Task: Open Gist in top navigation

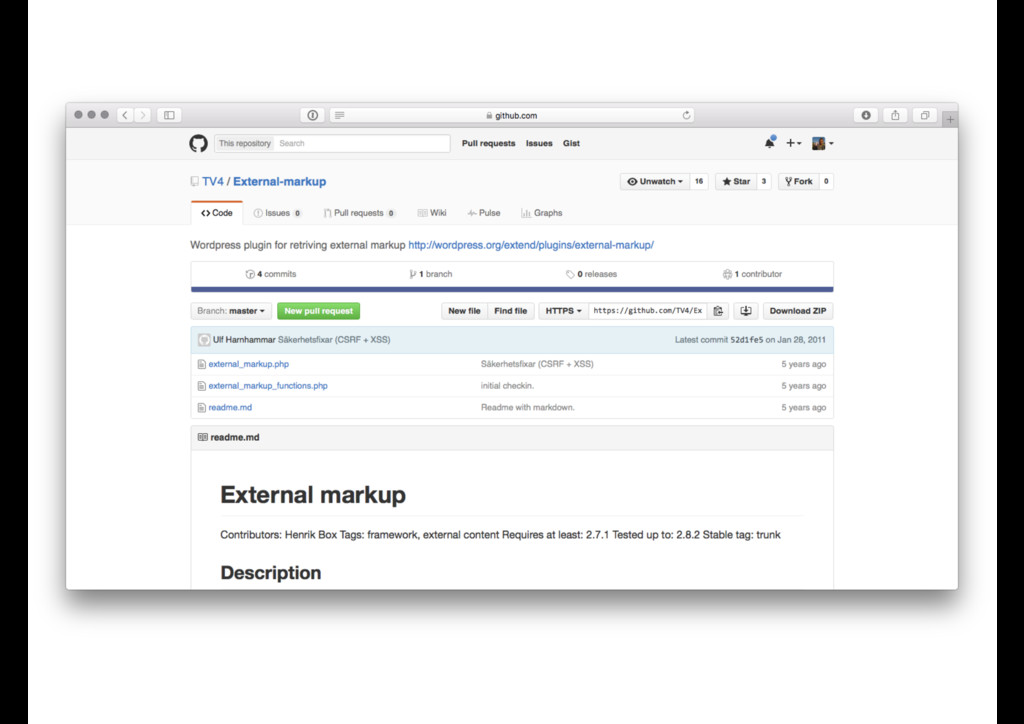Action: (x=571, y=143)
